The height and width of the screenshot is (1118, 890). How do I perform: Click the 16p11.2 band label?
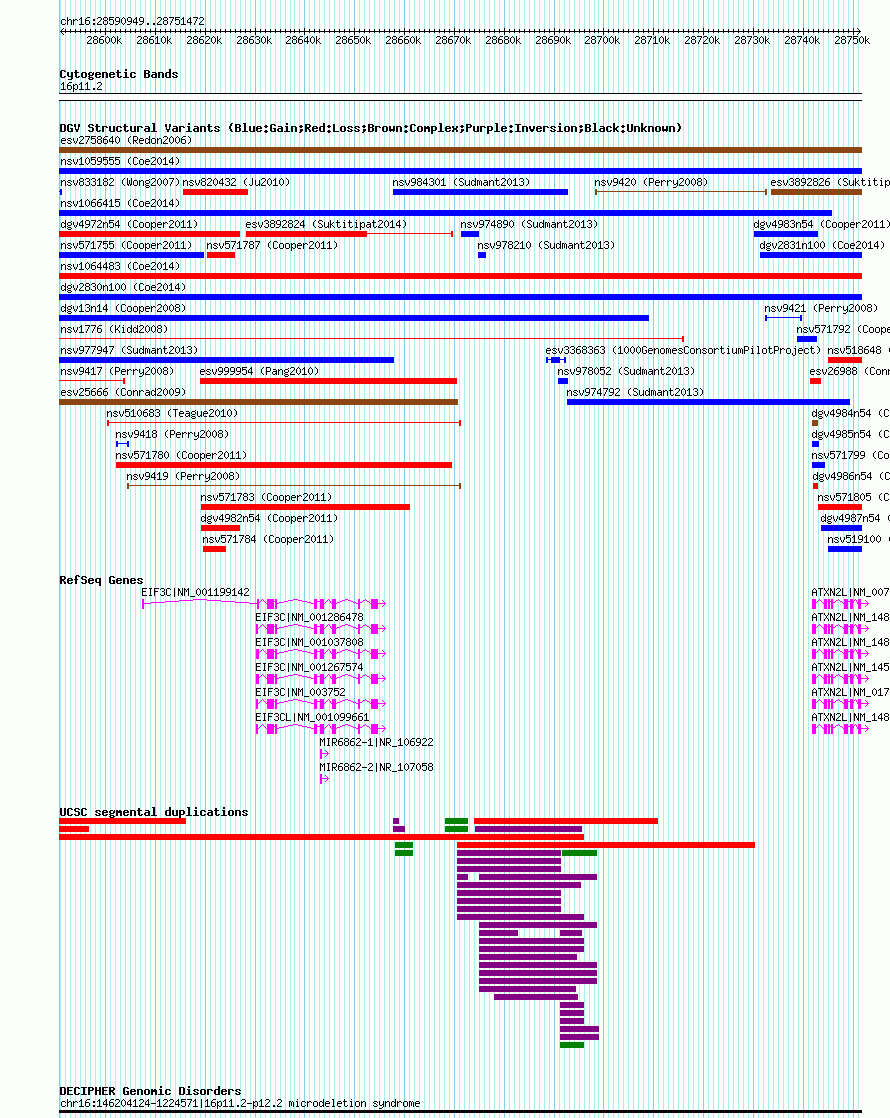click(81, 86)
